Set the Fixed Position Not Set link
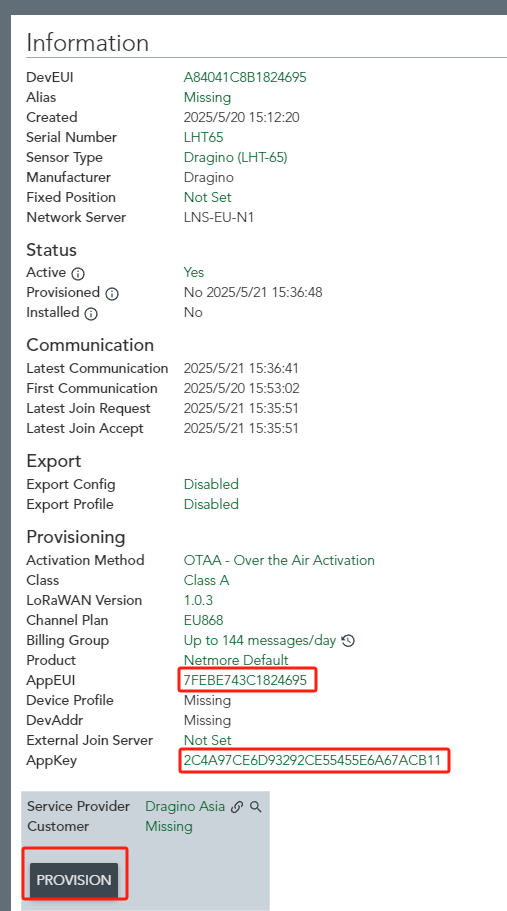Image resolution: width=507 pixels, height=911 pixels. pyautogui.click(x=207, y=198)
